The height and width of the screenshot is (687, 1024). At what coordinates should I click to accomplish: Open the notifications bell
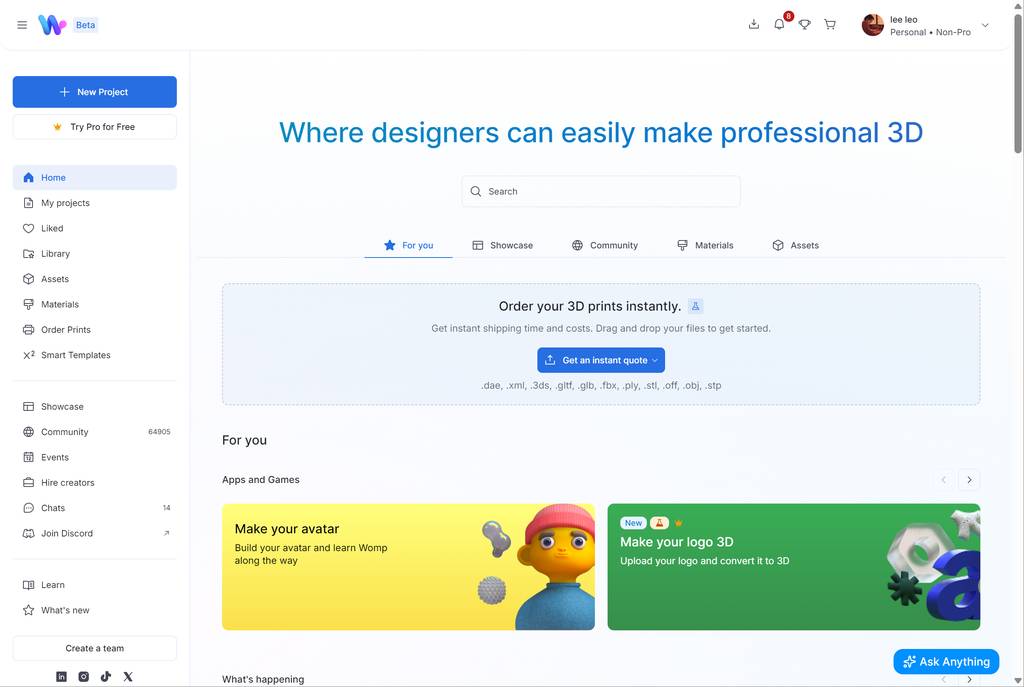pos(779,25)
